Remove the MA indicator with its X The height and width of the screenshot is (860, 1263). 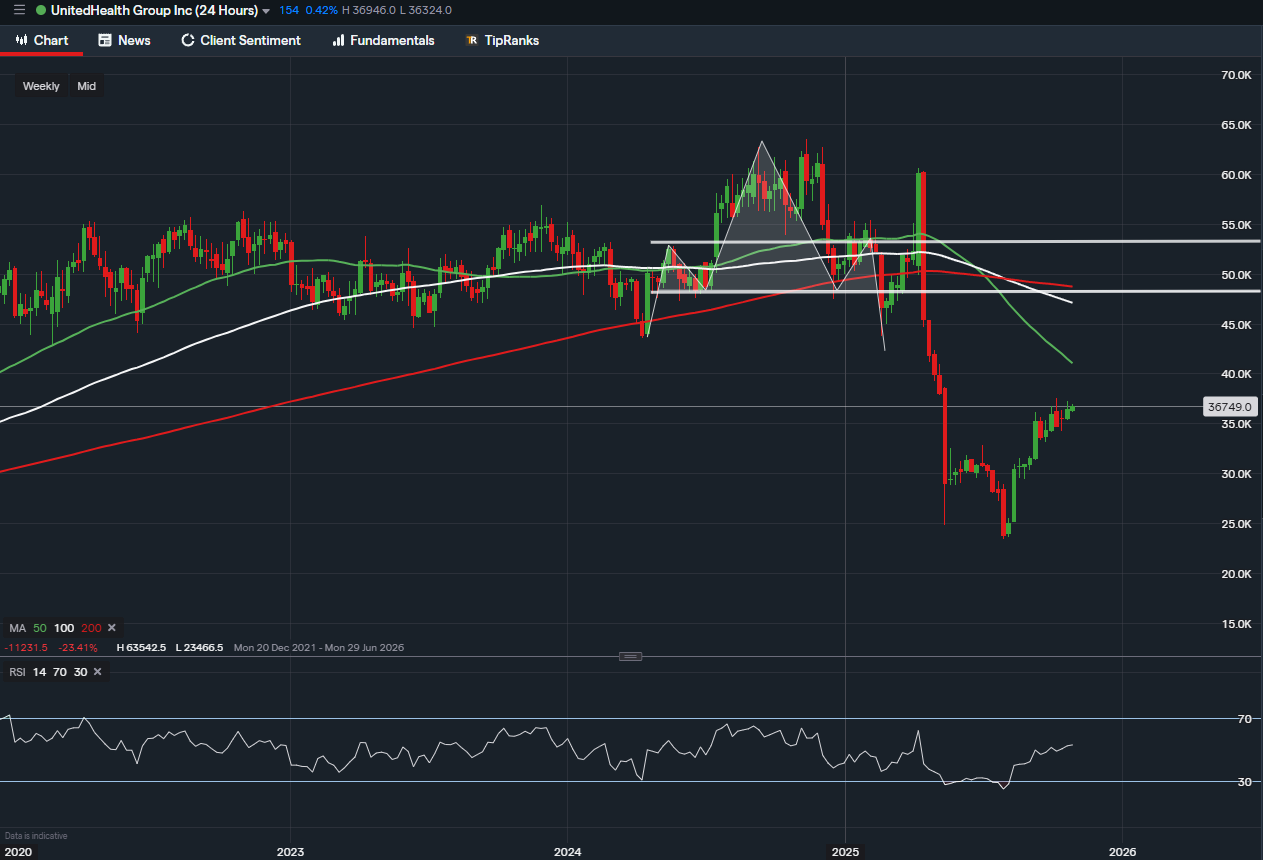click(x=112, y=628)
